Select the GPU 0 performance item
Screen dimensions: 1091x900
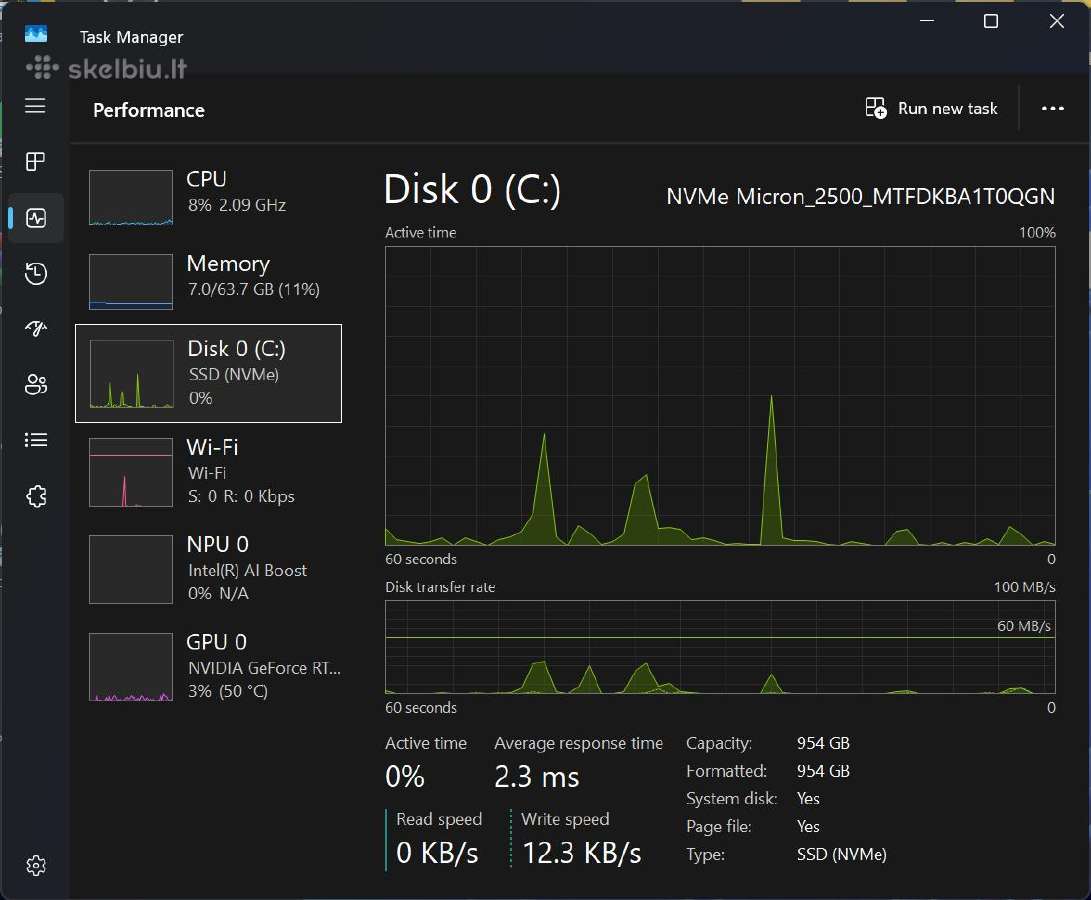[x=209, y=666]
